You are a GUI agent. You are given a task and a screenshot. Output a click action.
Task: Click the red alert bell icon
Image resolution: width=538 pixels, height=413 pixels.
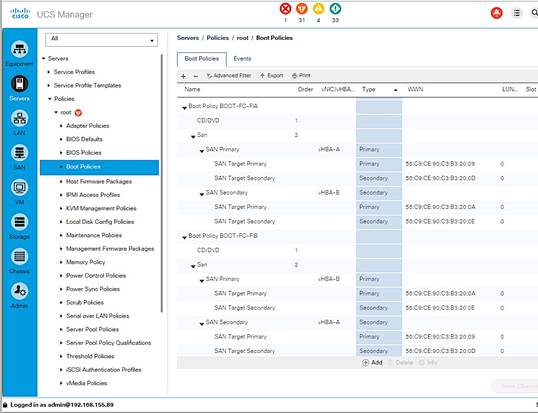pyautogui.click(x=496, y=13)
